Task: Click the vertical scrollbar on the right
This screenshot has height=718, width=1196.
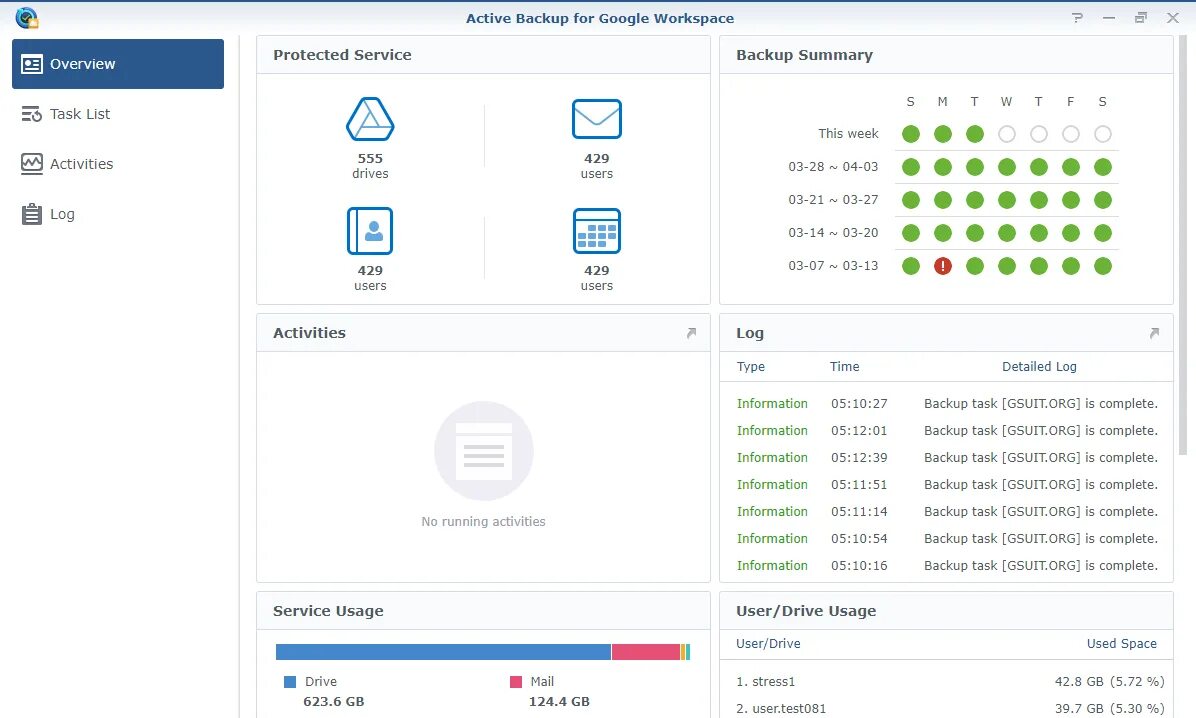Action: click(1183, 244)
